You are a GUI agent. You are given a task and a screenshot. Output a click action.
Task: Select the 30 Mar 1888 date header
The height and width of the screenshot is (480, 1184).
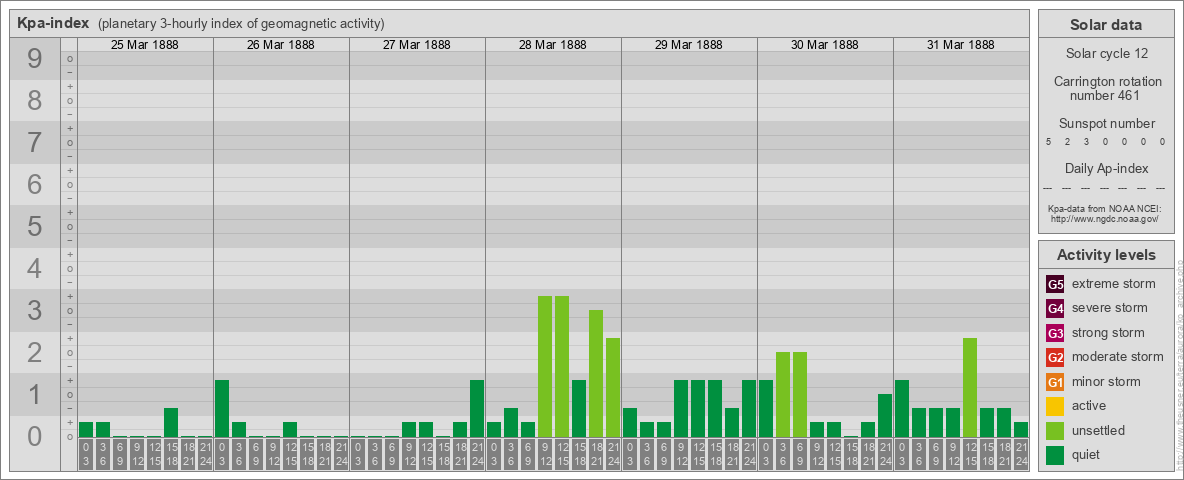pos(825,45)
